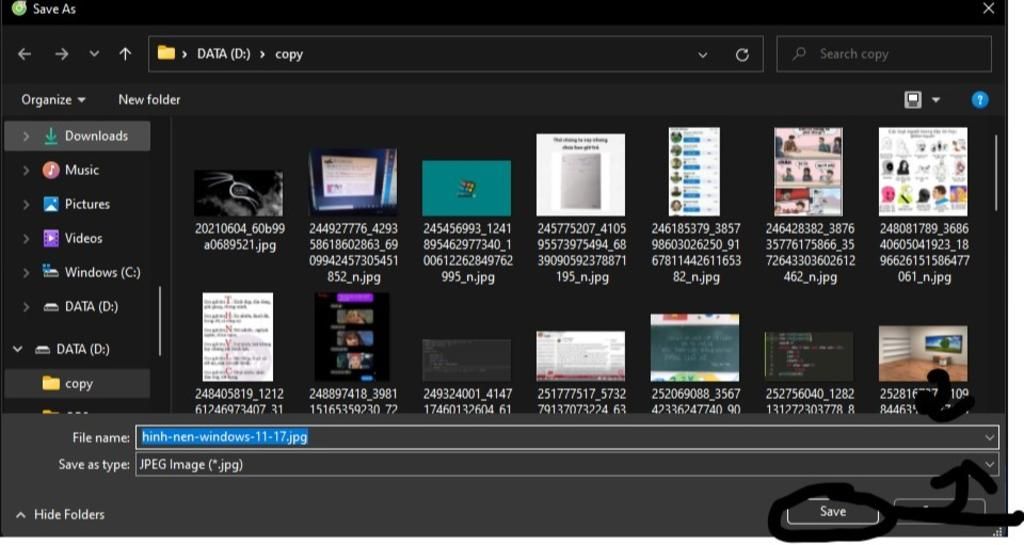Select thumbnail 20210604_60b99a0689521.jpg

tap(238, 193)
